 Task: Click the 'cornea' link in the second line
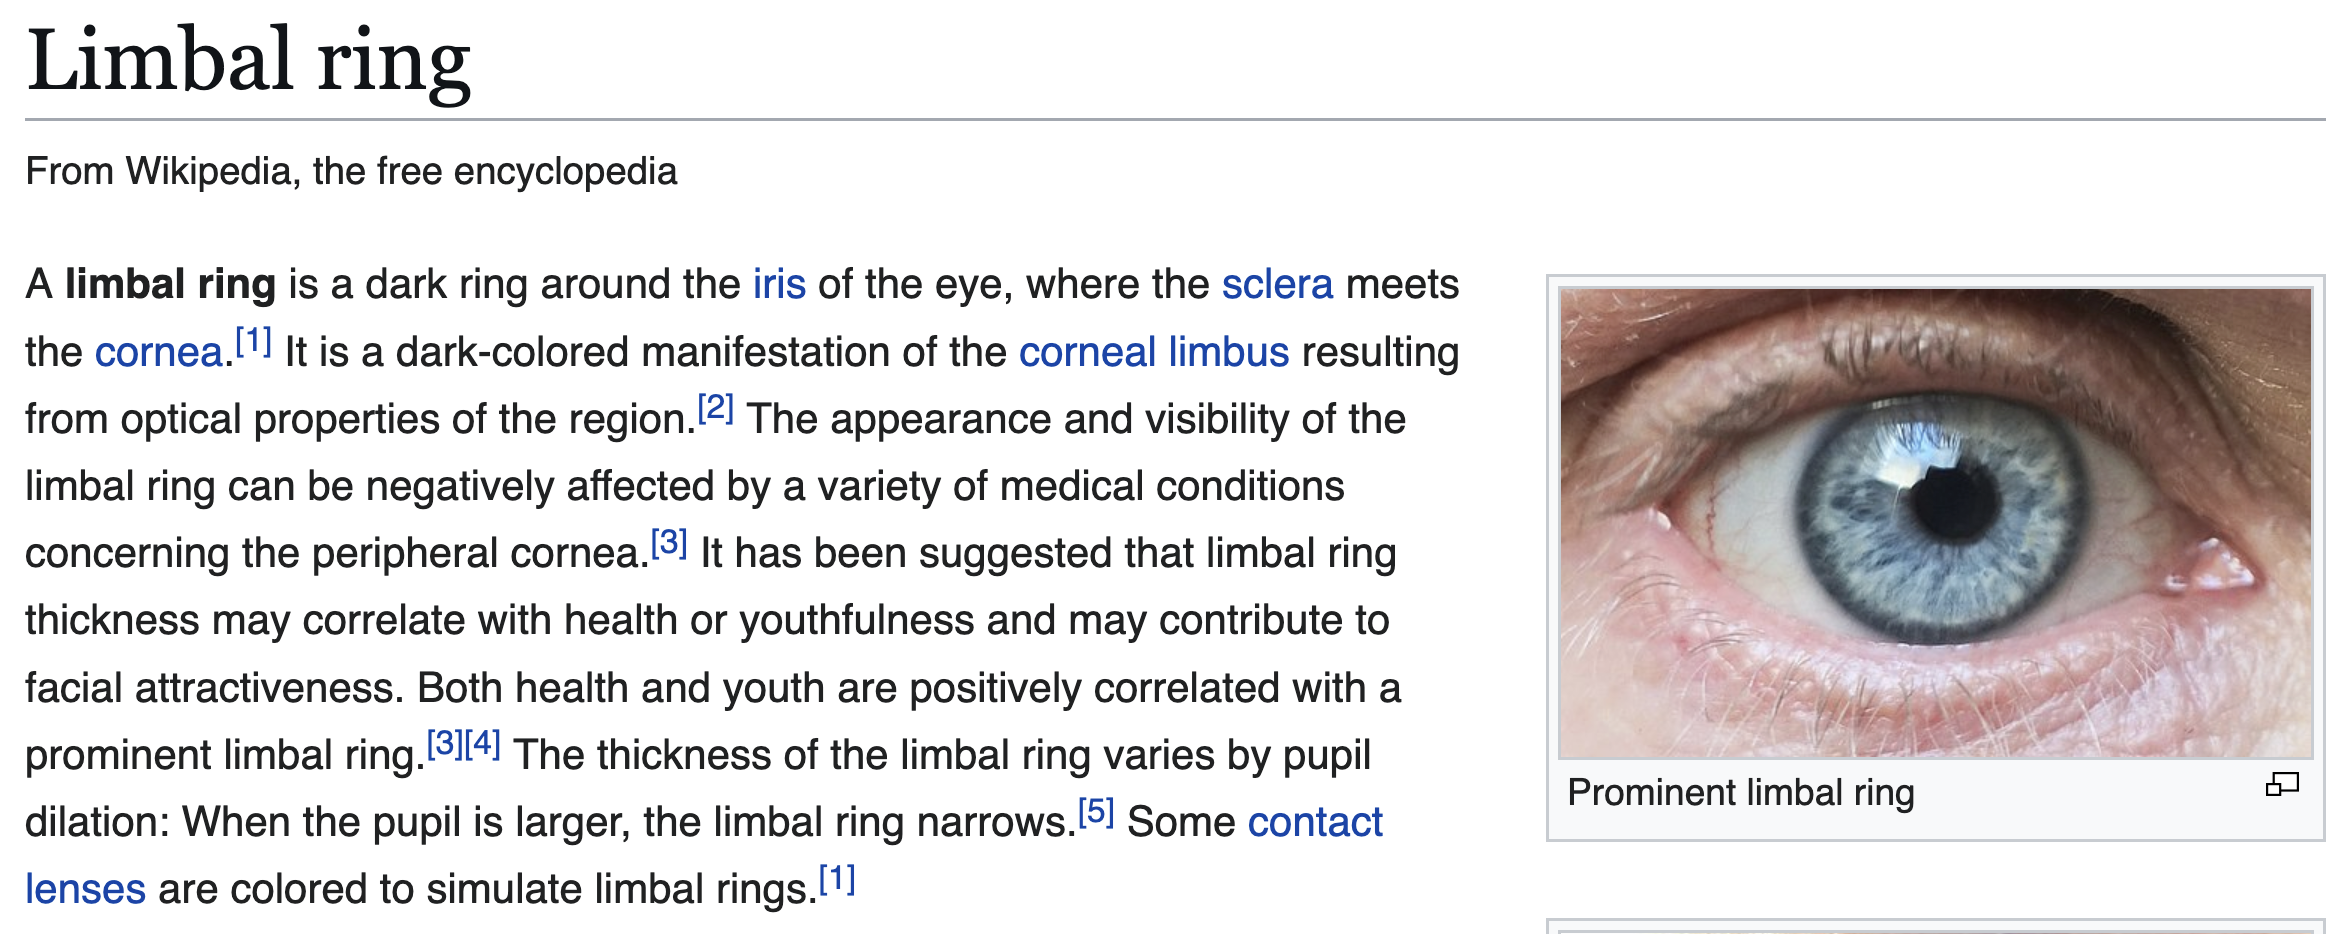coord(159,352)
